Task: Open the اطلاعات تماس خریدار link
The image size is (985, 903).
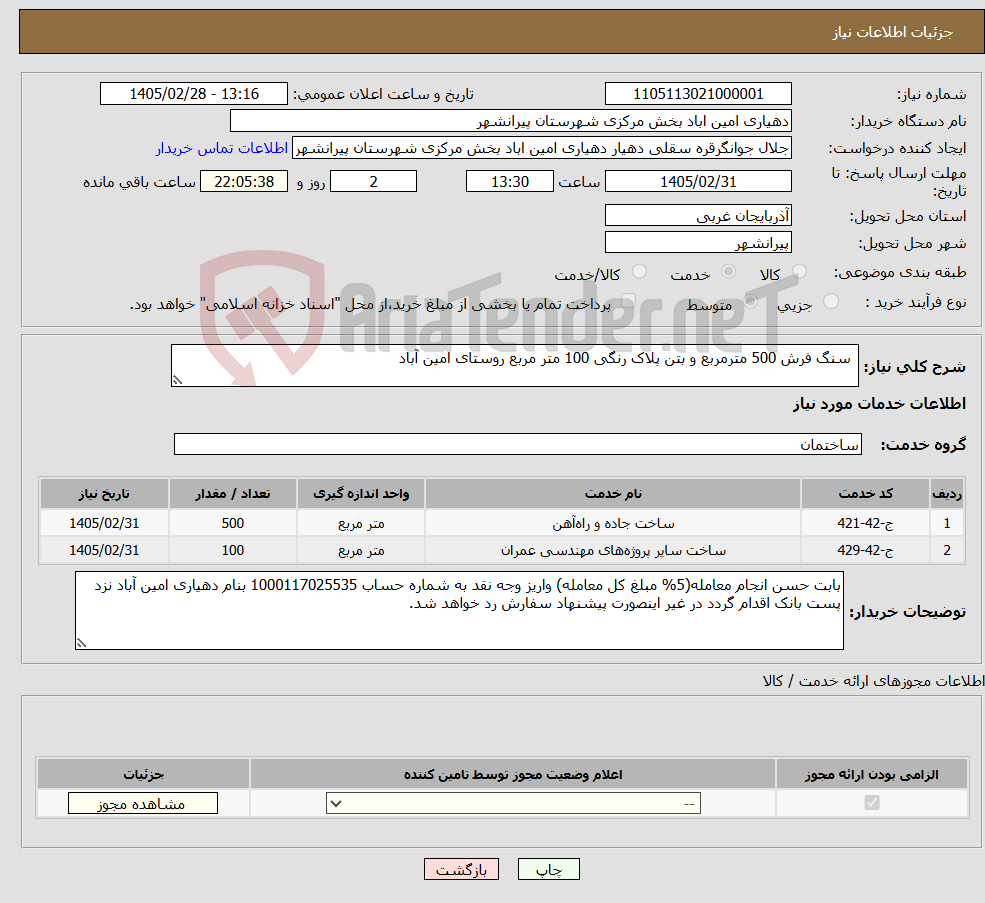Action: [x=222, y=148]
